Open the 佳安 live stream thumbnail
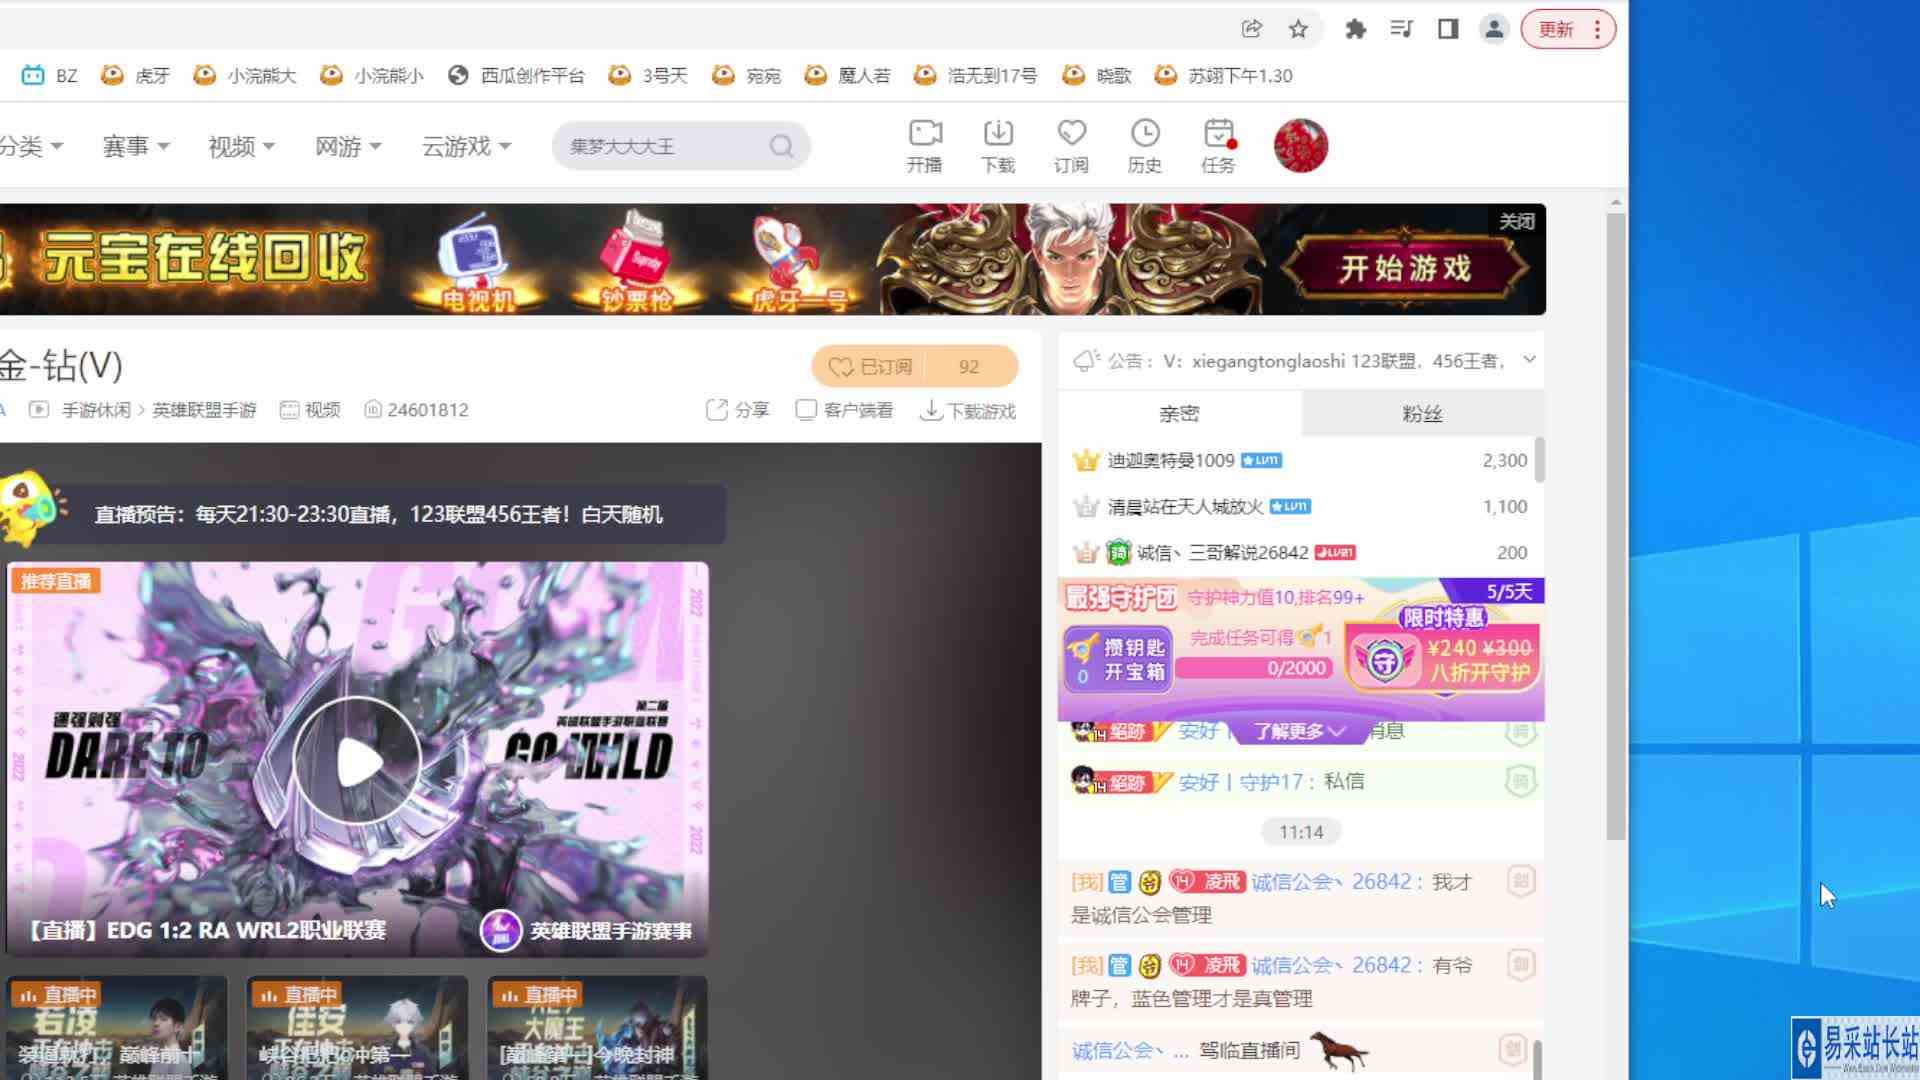The height and width of the screenshot is (1080, 1920). (357, 1028)
